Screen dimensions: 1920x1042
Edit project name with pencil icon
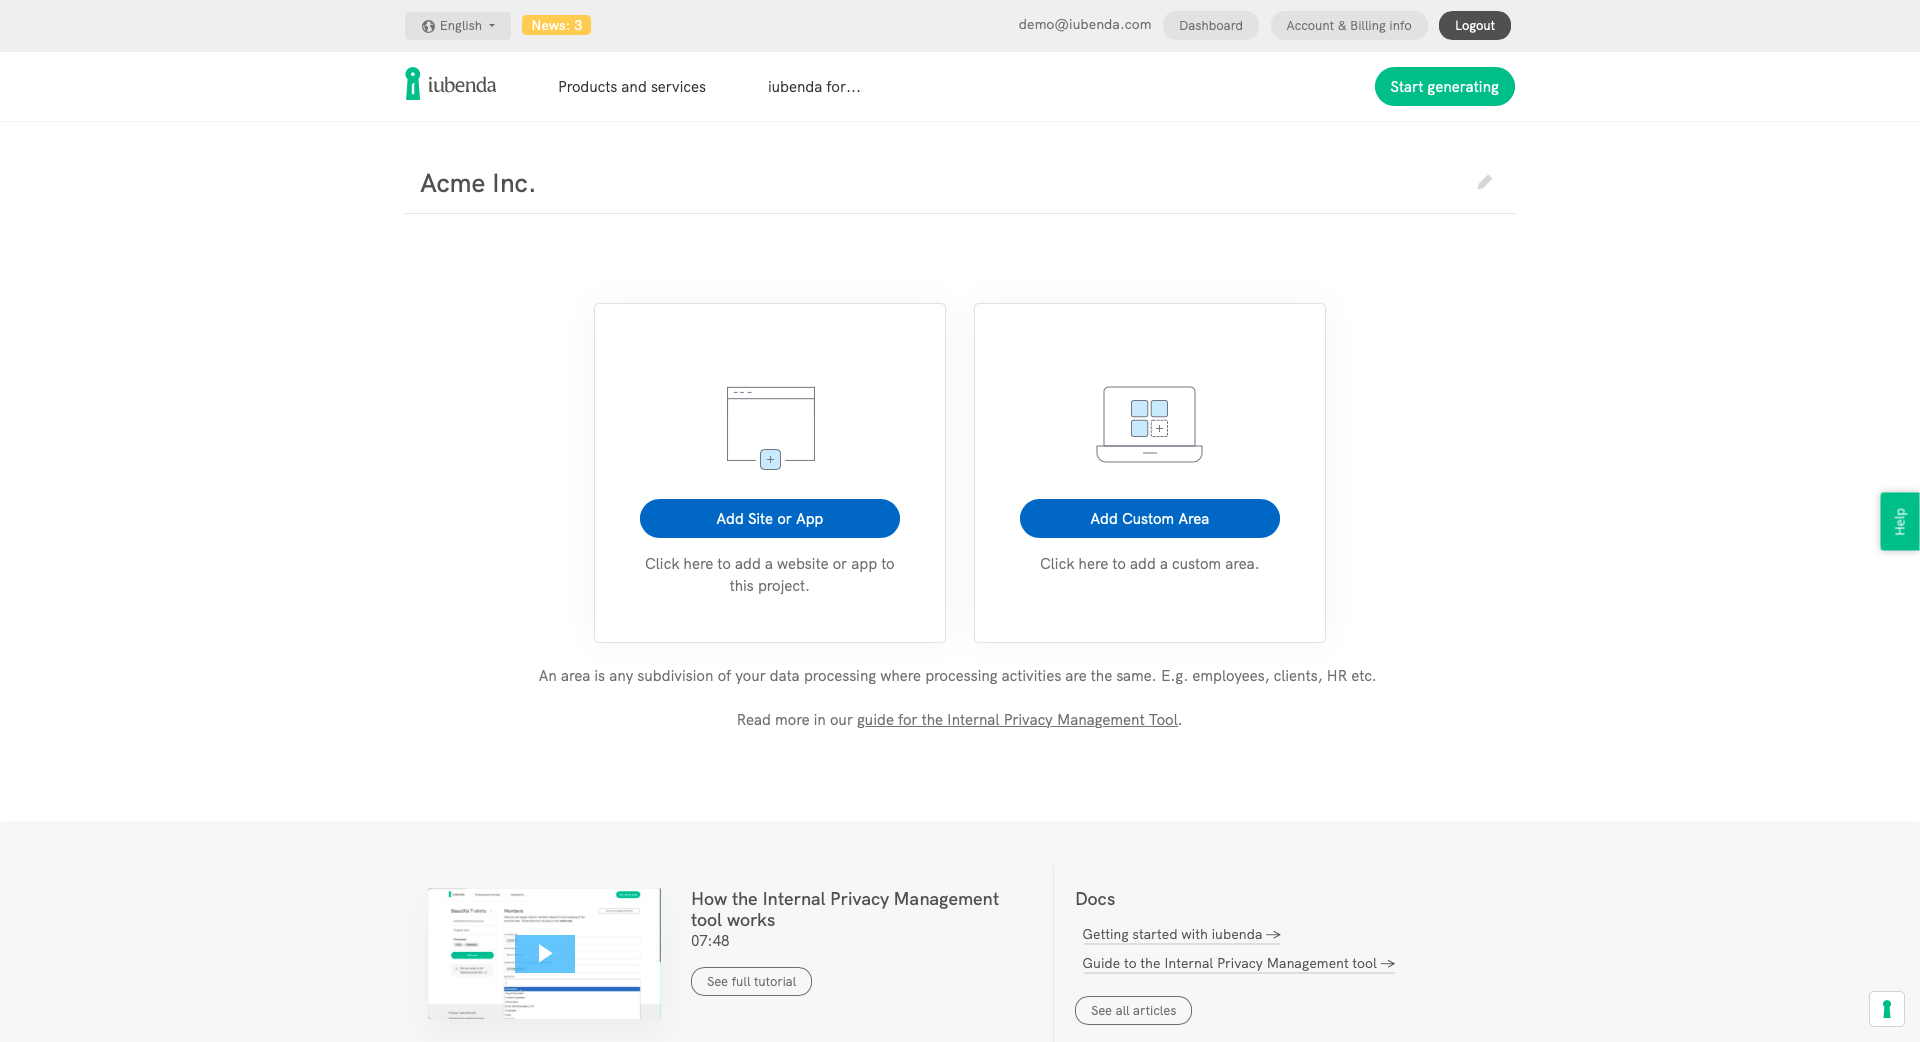pyautogui.click(x=1485, y=182)
